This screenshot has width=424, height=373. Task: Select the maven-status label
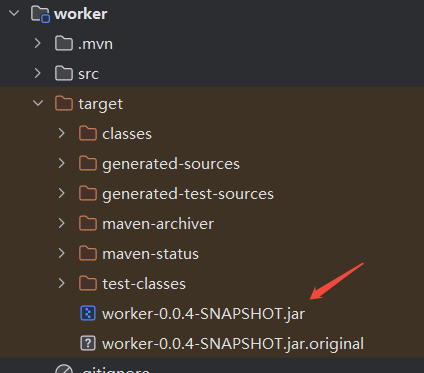click(150, 254)
